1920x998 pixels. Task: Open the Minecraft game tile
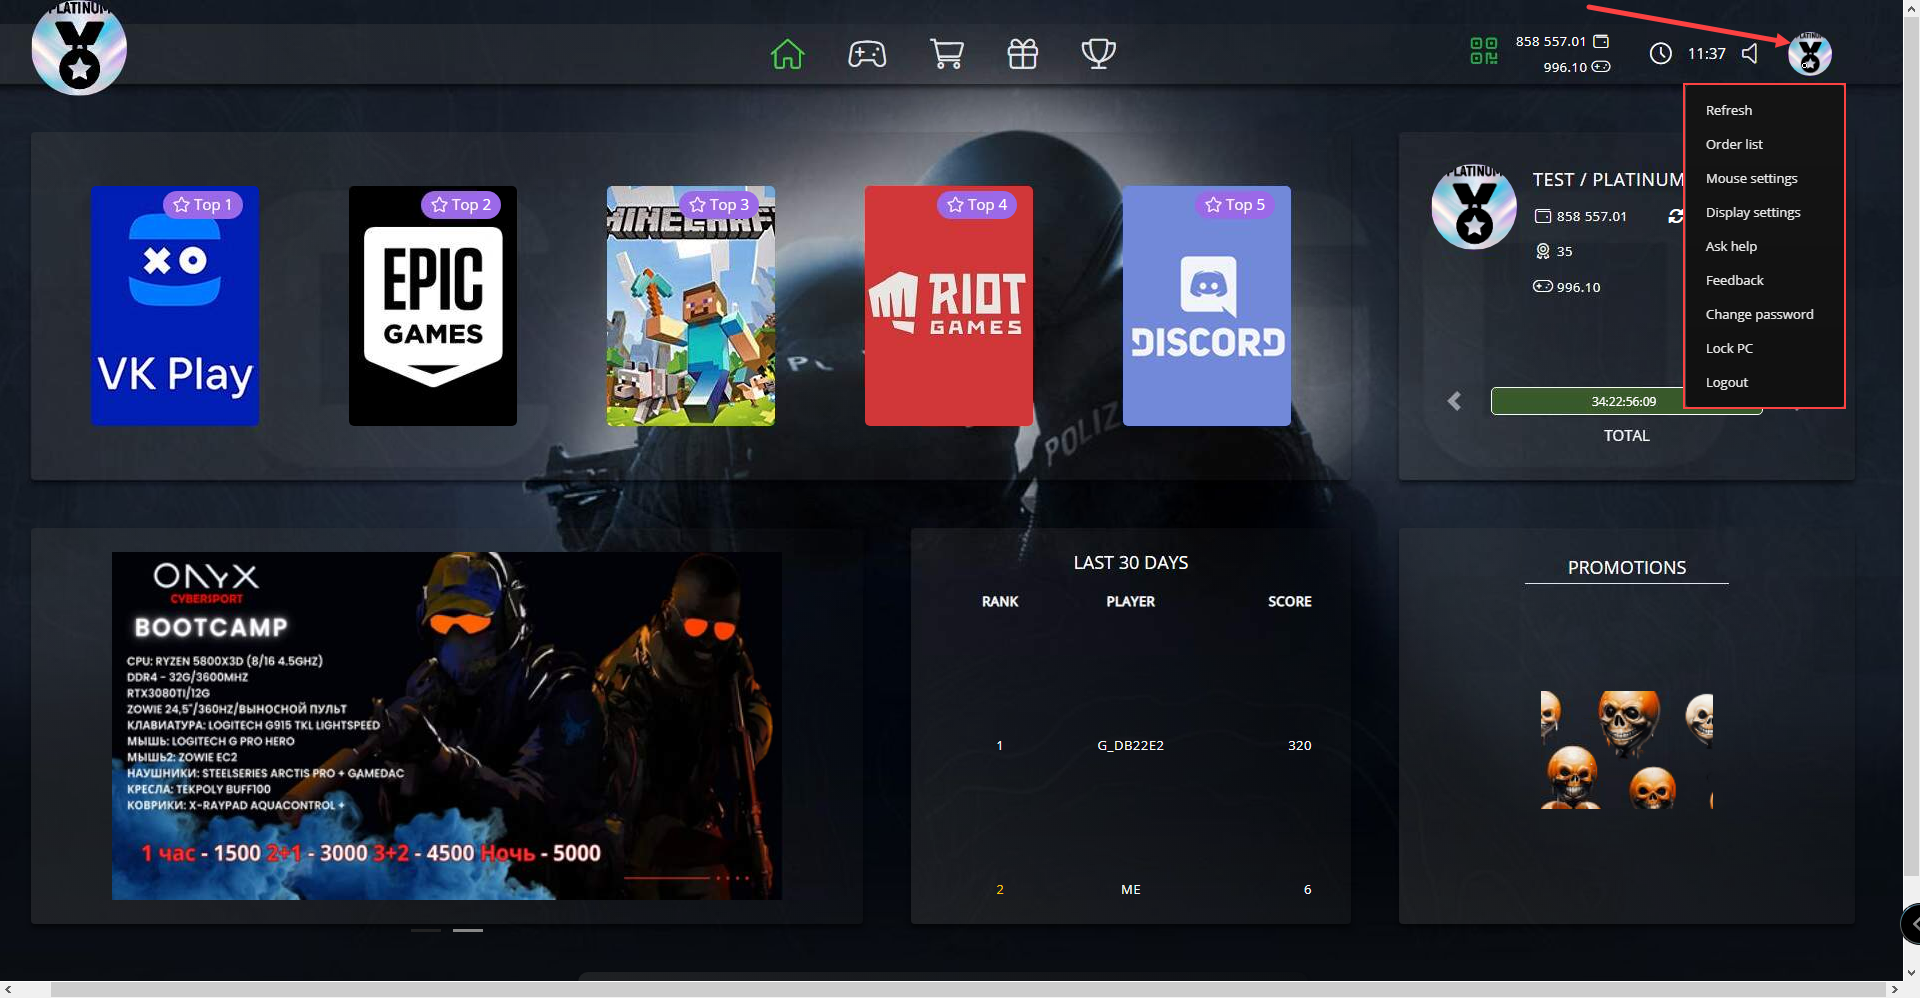coord(691,306)
